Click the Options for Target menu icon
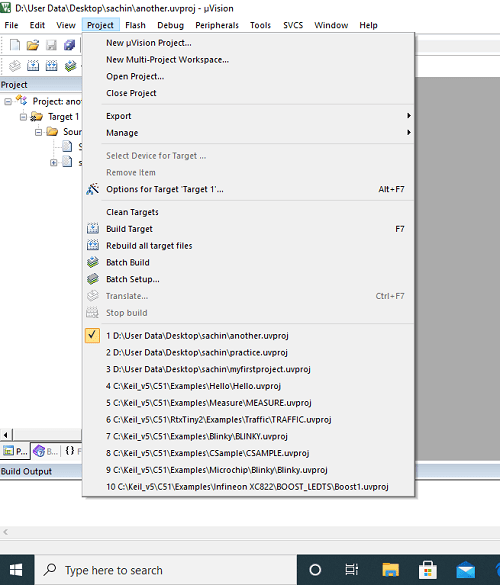This screenshot has height=585, width=500. click(x=93, y=189)
